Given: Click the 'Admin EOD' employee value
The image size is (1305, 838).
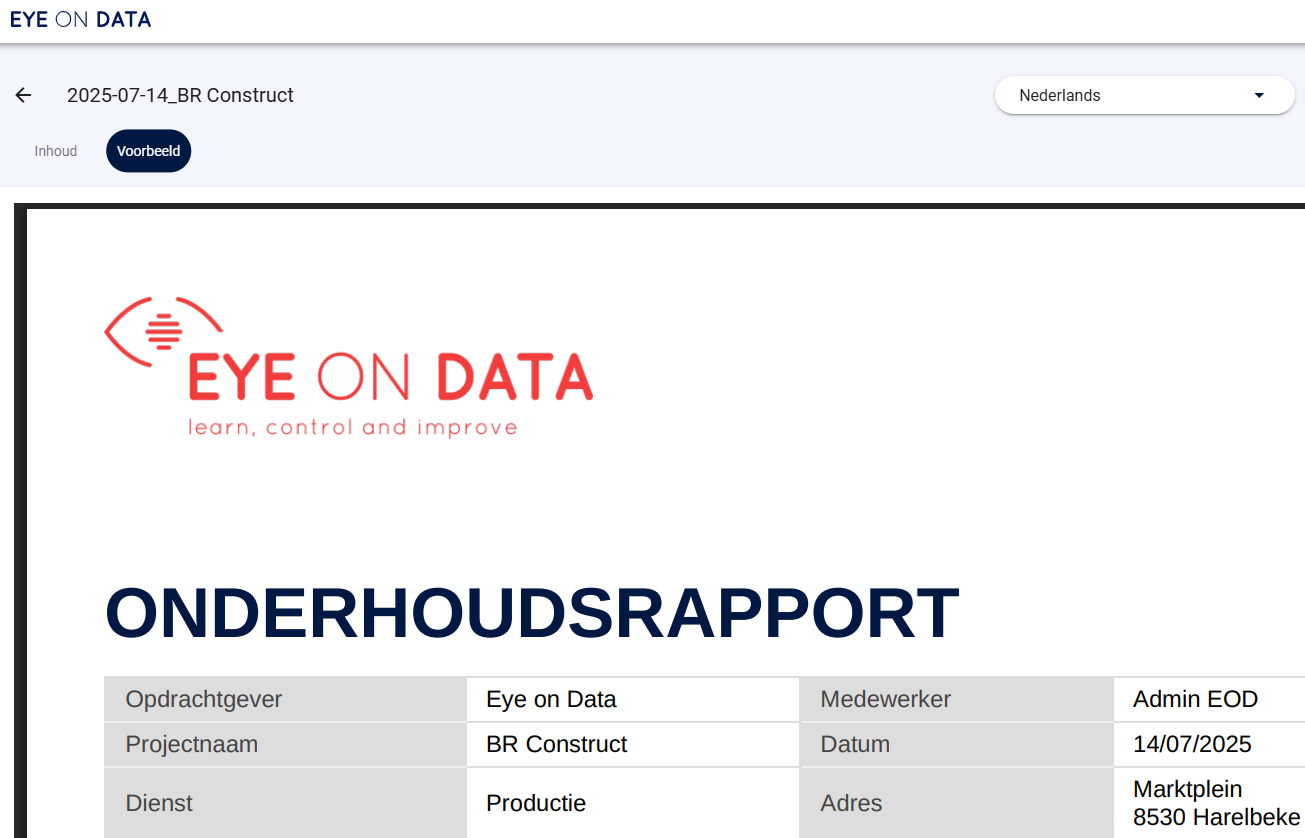Looking at the screenshot, I should pyautogui.click(x=1195, y=699).
